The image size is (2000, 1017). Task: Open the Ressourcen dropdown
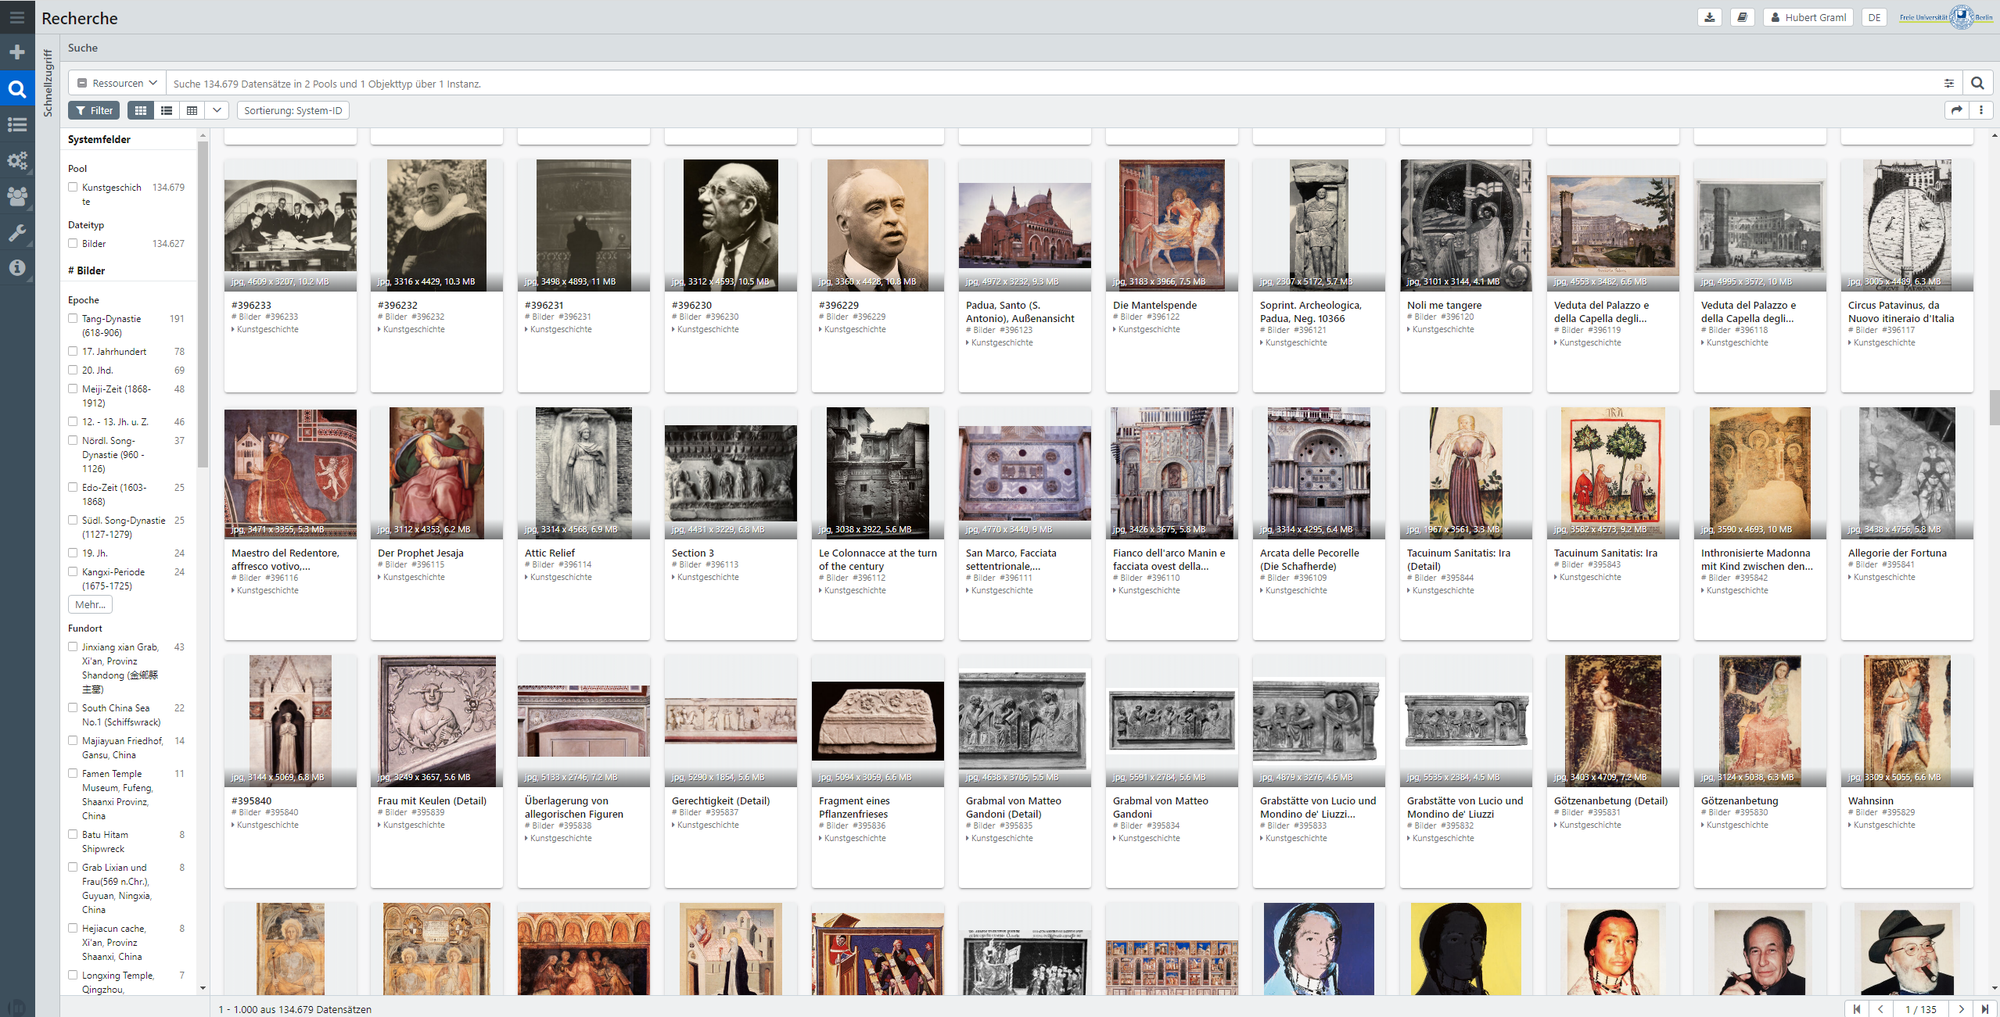(x=117, y=83)
